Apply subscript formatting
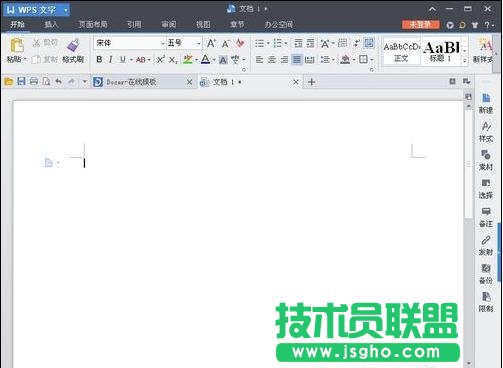 coord(173,60)
